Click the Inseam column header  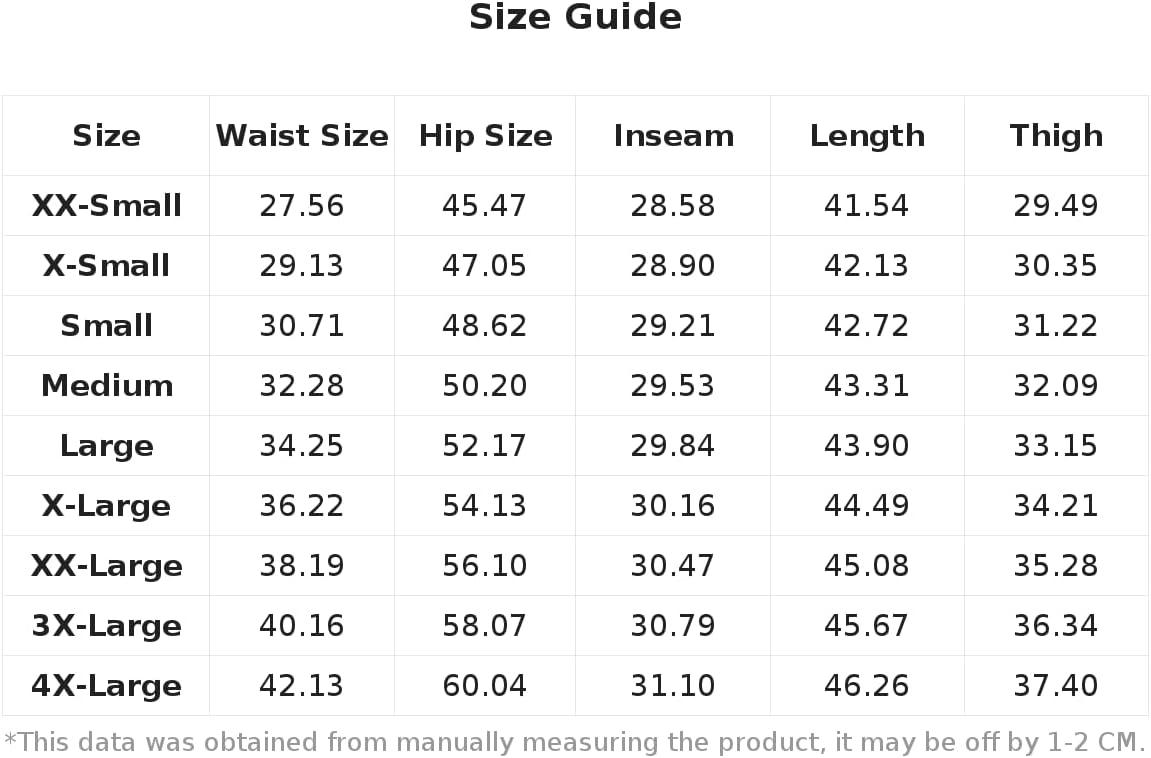pyautogui.click(x=673, y=136)
